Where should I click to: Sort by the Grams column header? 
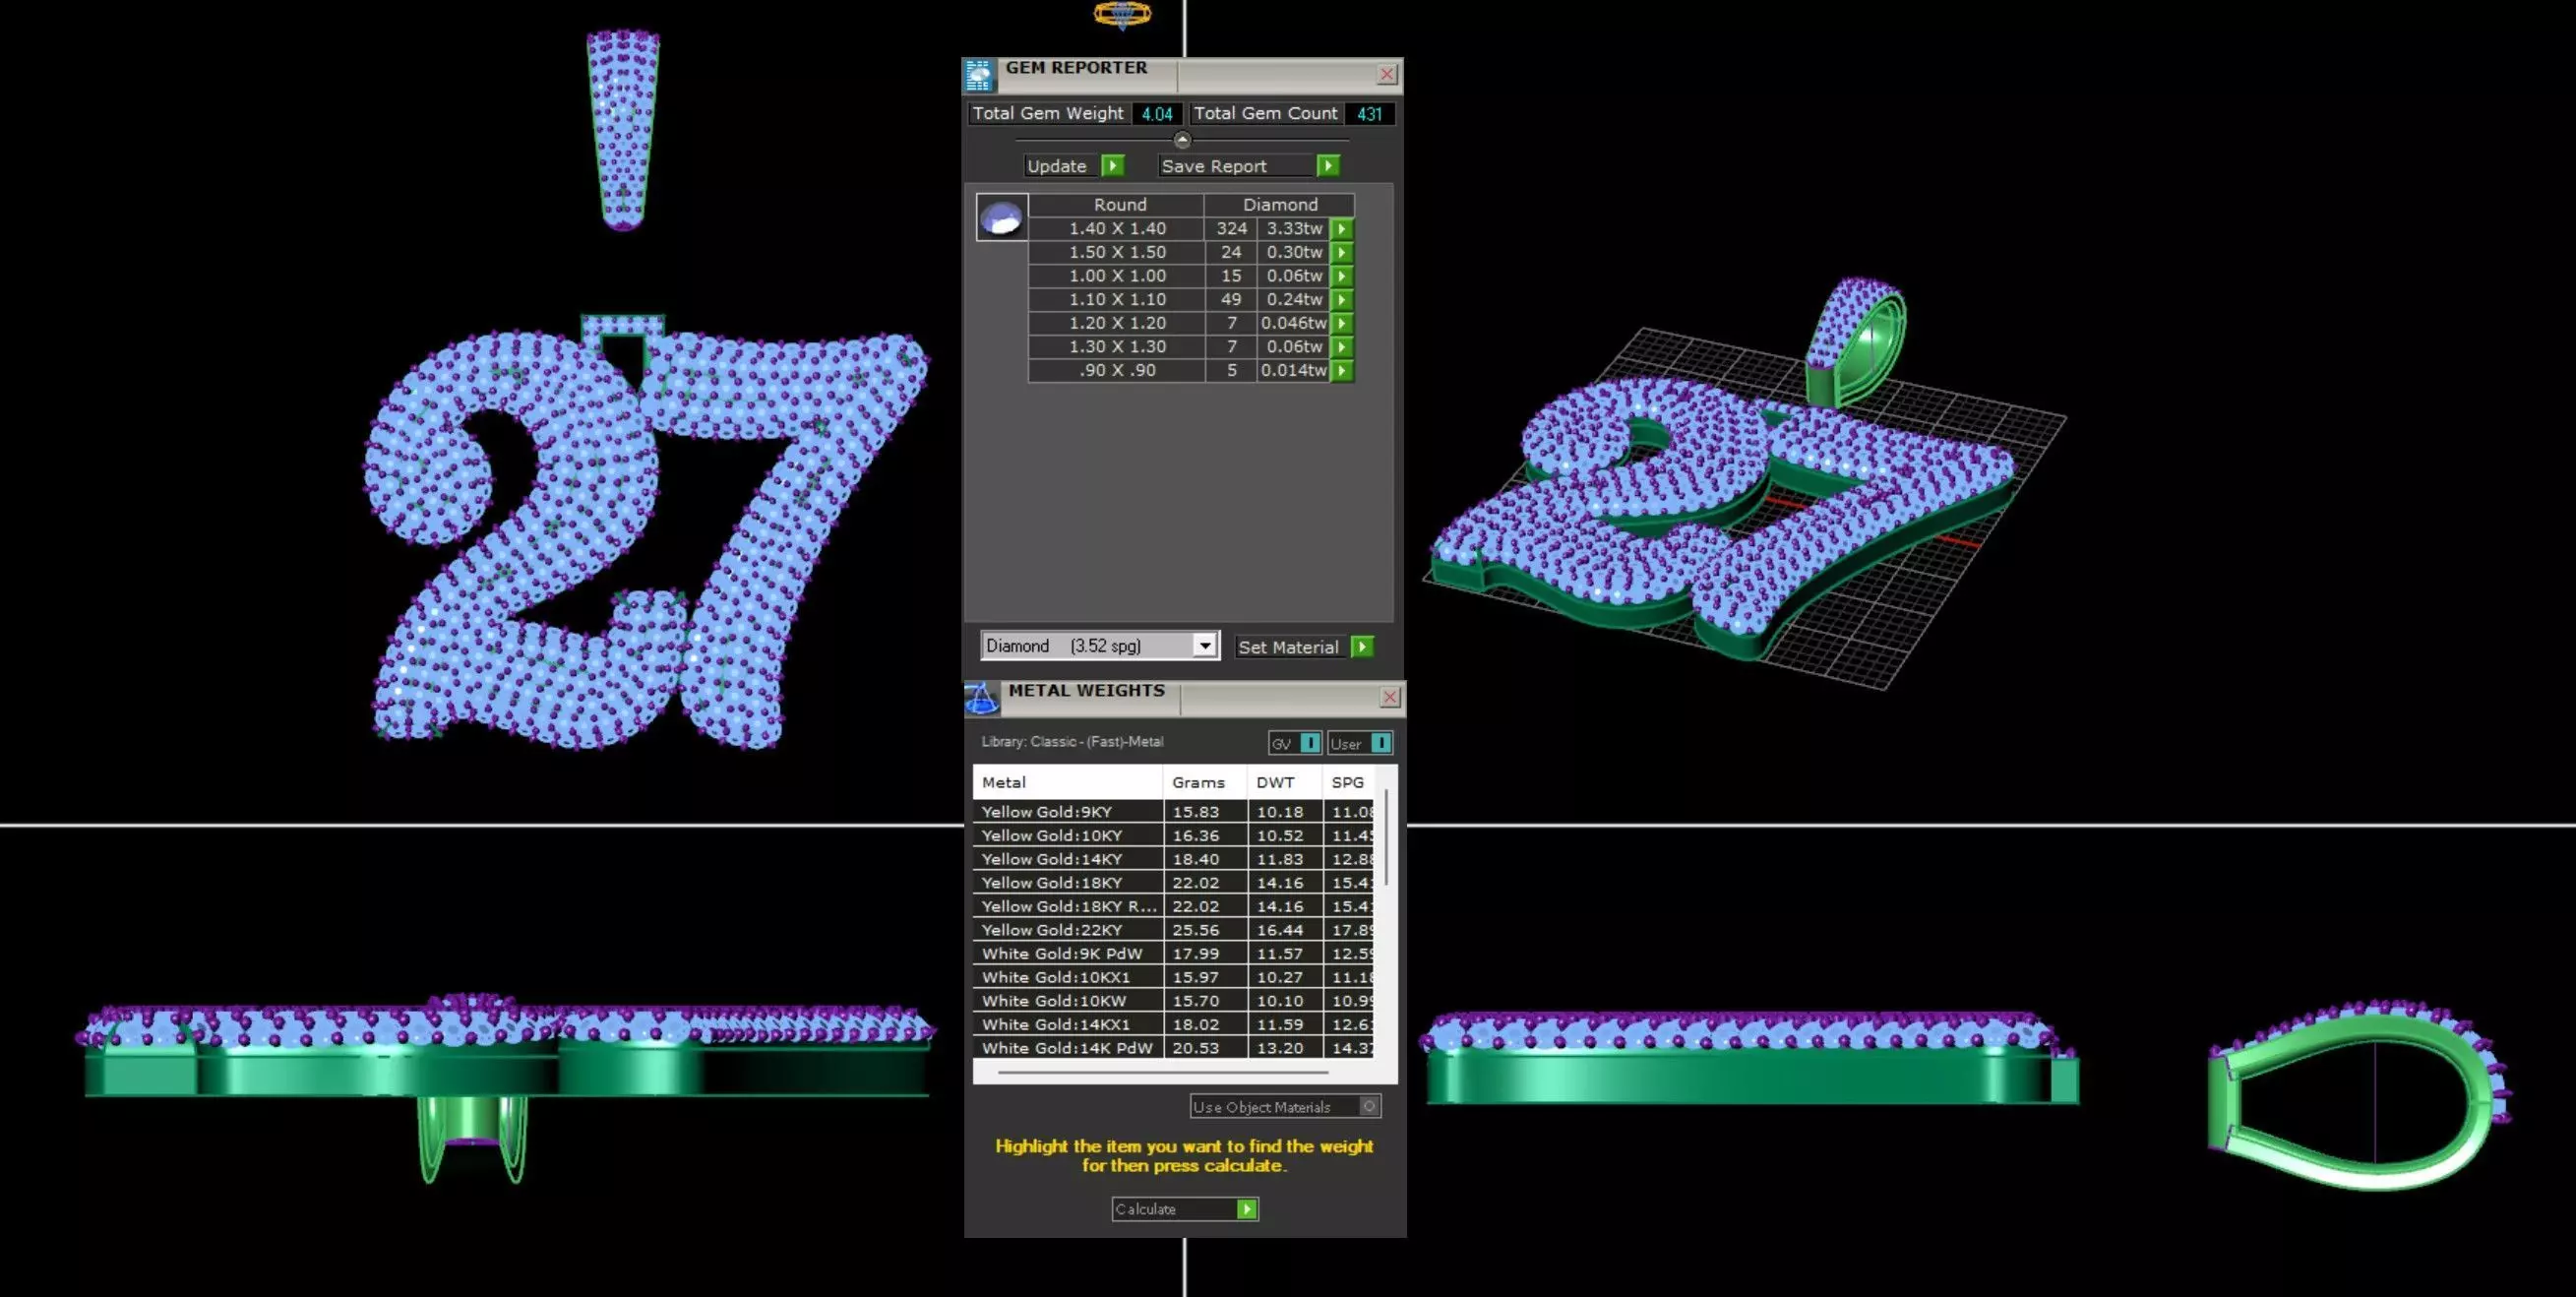(1199, 782)
